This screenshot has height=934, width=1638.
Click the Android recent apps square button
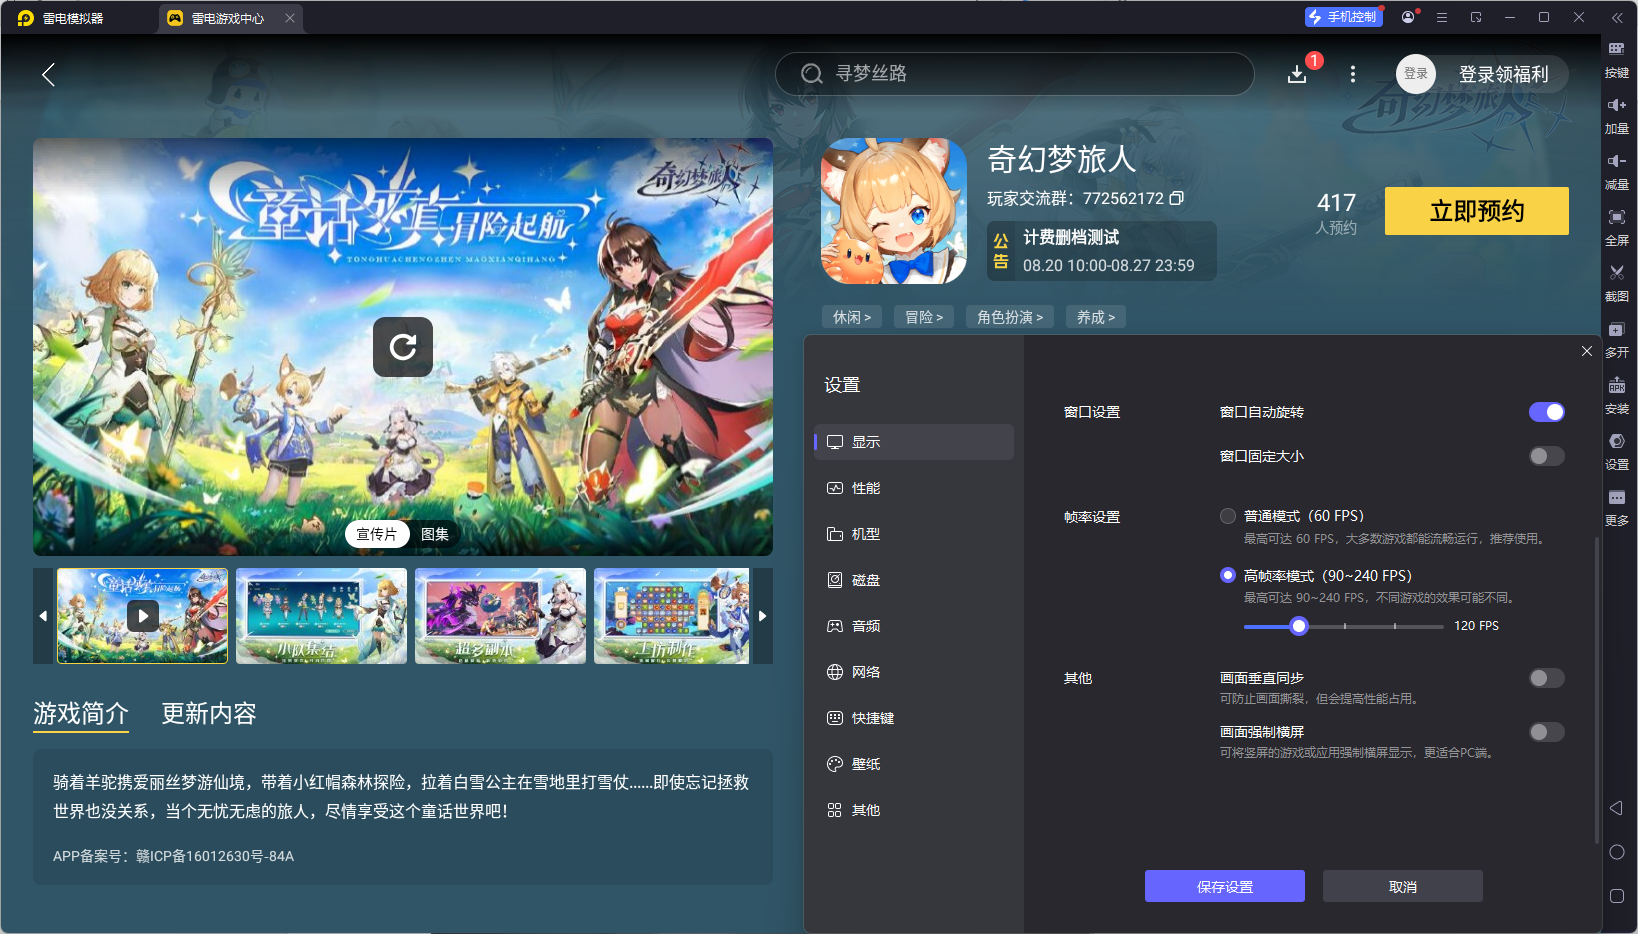click(x=1616, y=896)
